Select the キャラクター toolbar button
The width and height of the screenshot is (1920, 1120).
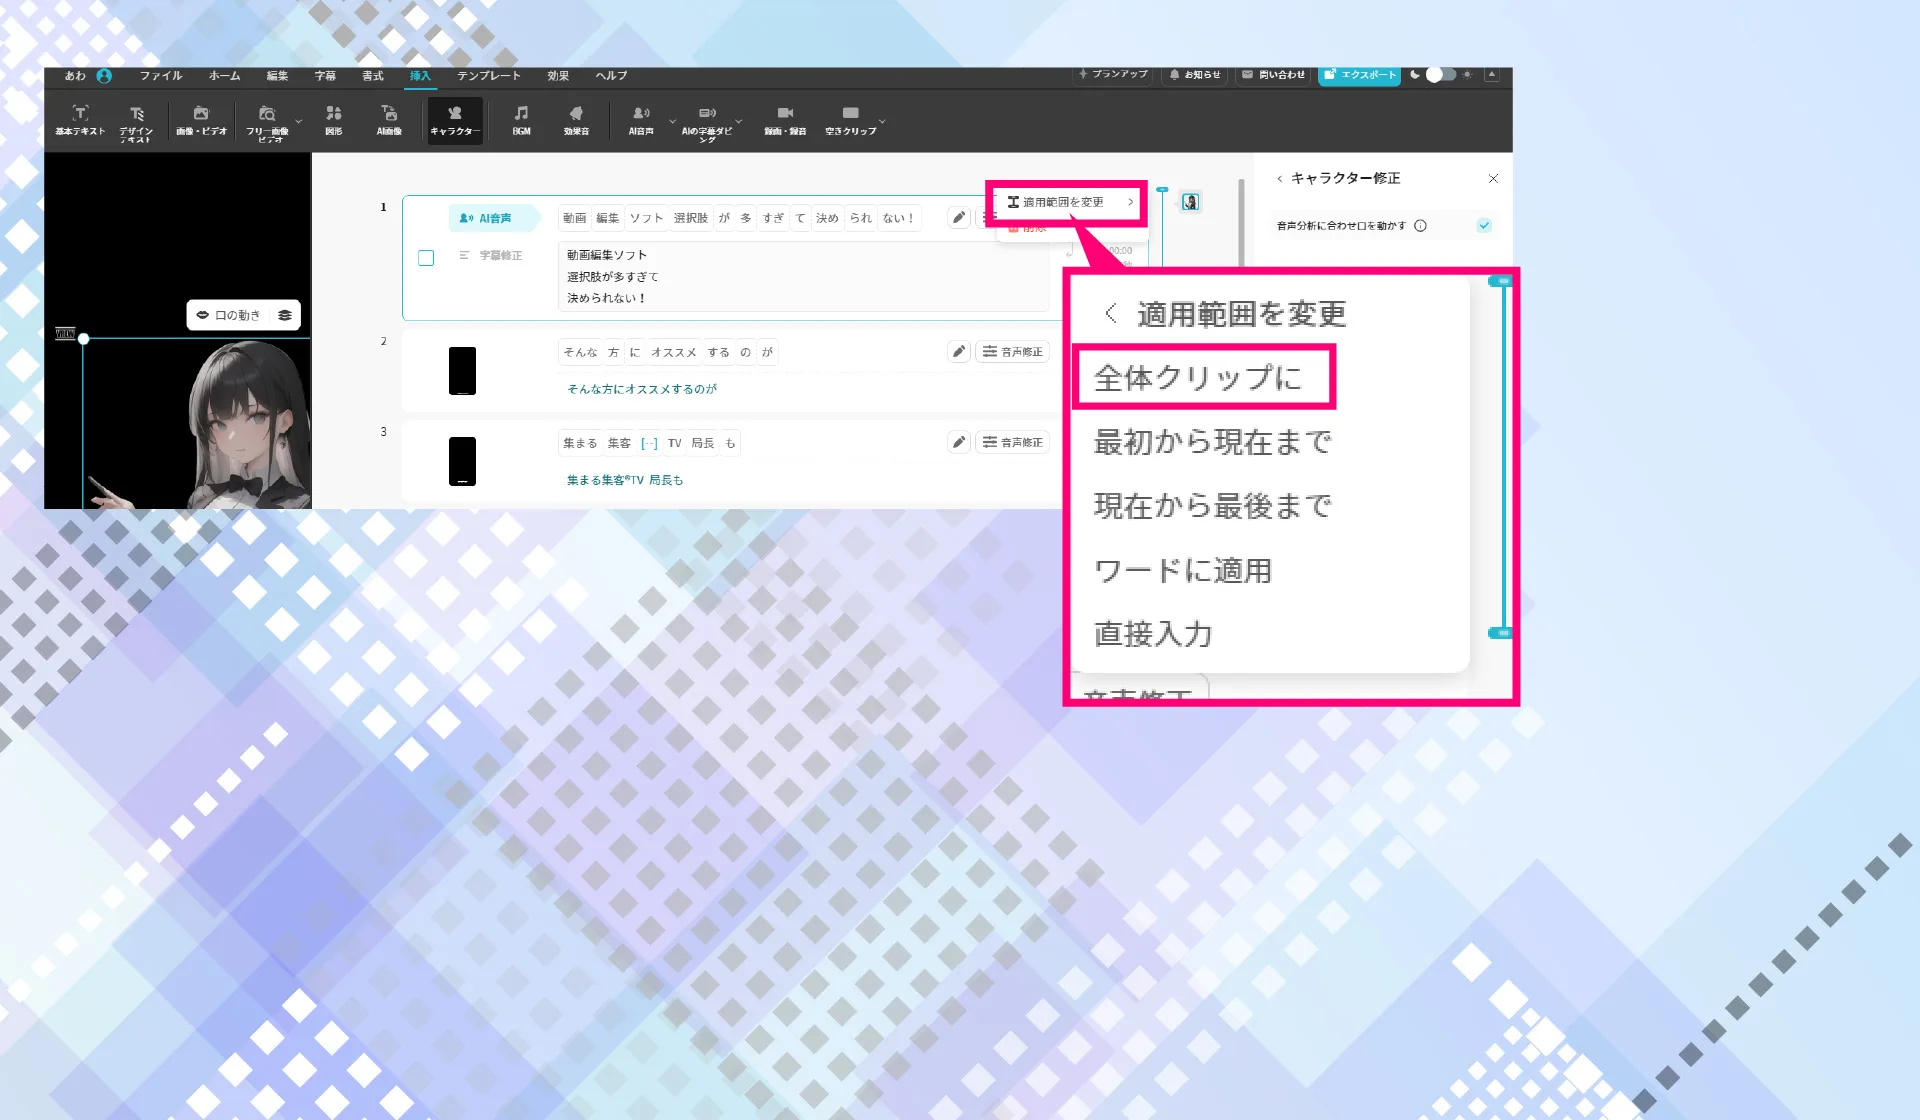point(455,120)
